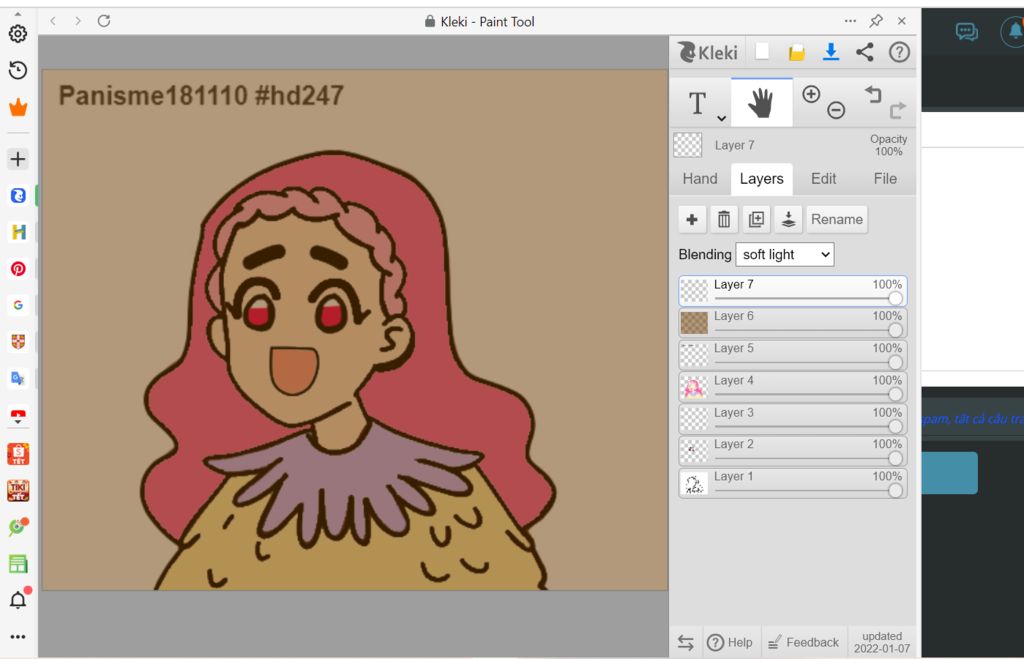The width and height of the screenshot is (1024, 659).
Task: Create a new blank image in Kleki
Action: (762, 52)
